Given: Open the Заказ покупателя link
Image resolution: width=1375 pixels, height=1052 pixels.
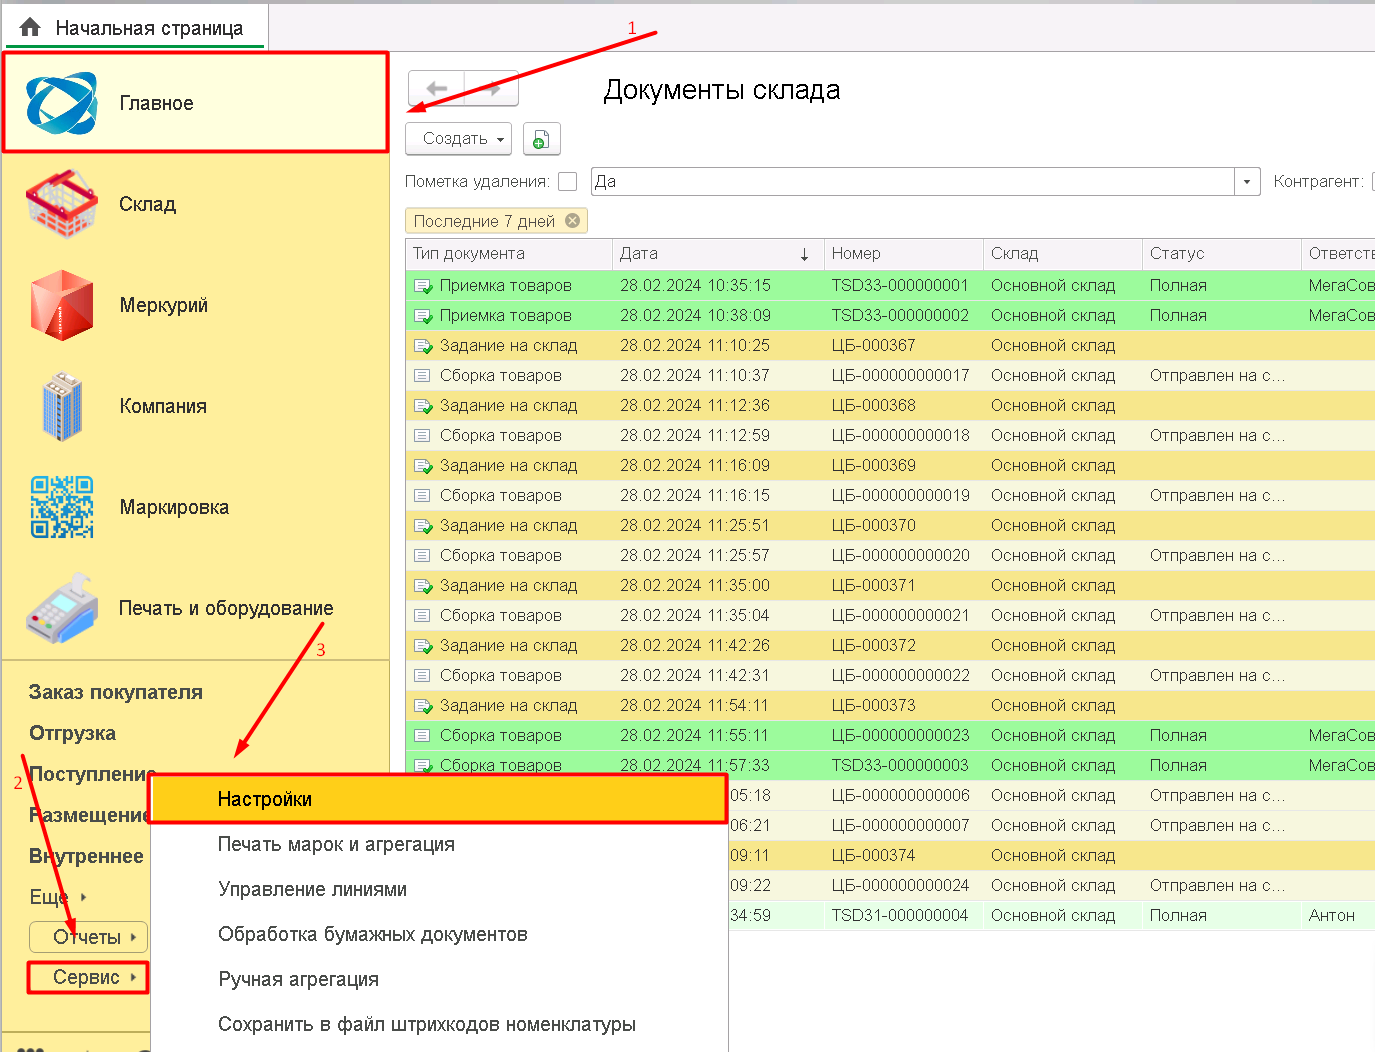Looking at the screenshot, I should click(116, 692).
